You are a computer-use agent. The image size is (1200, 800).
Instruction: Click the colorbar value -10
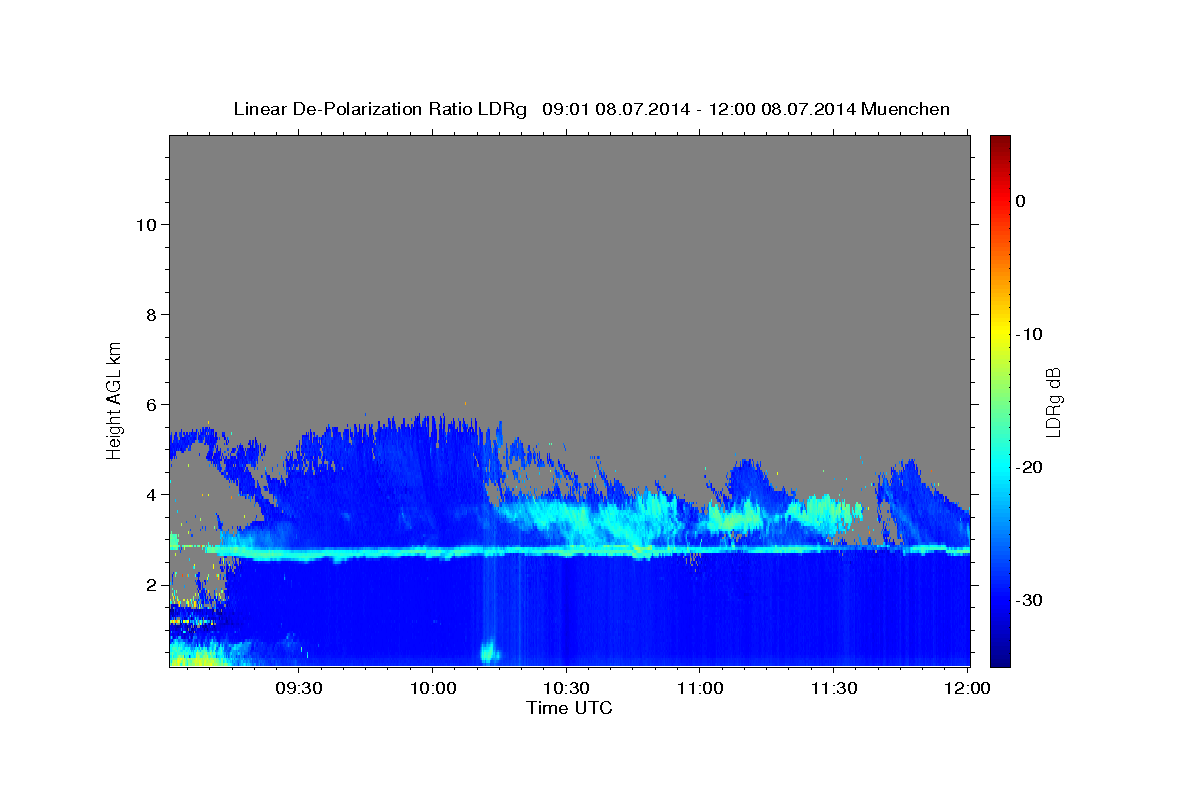pyautogui.click(x=1030, y=334)
